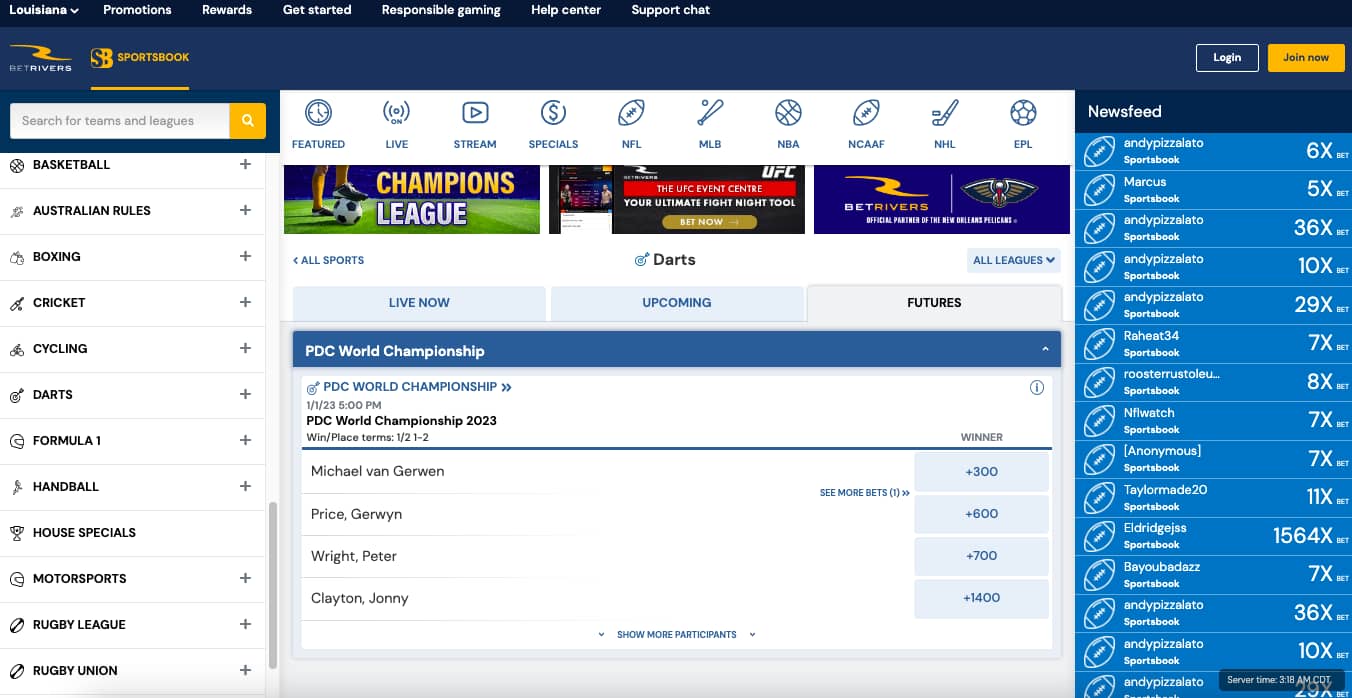The height and width of the screenshot is (698, 1352).
Task: Open the MLB baseball icon
Action: click(x=709, y=118)
